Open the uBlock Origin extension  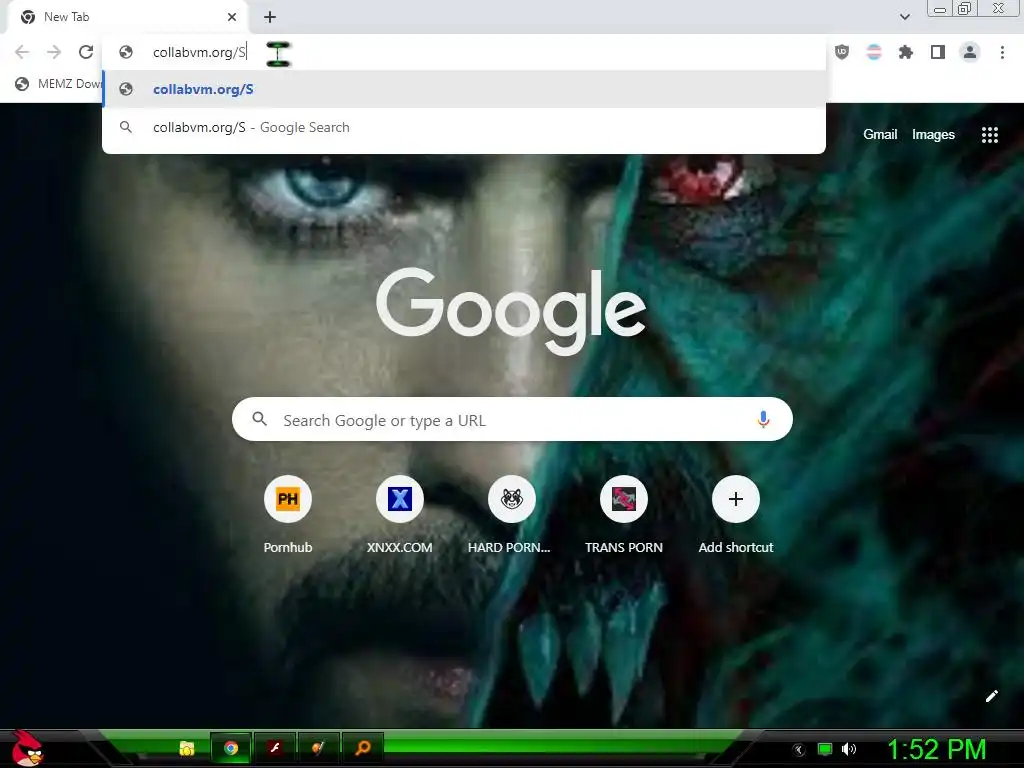(x=842, y=52)
